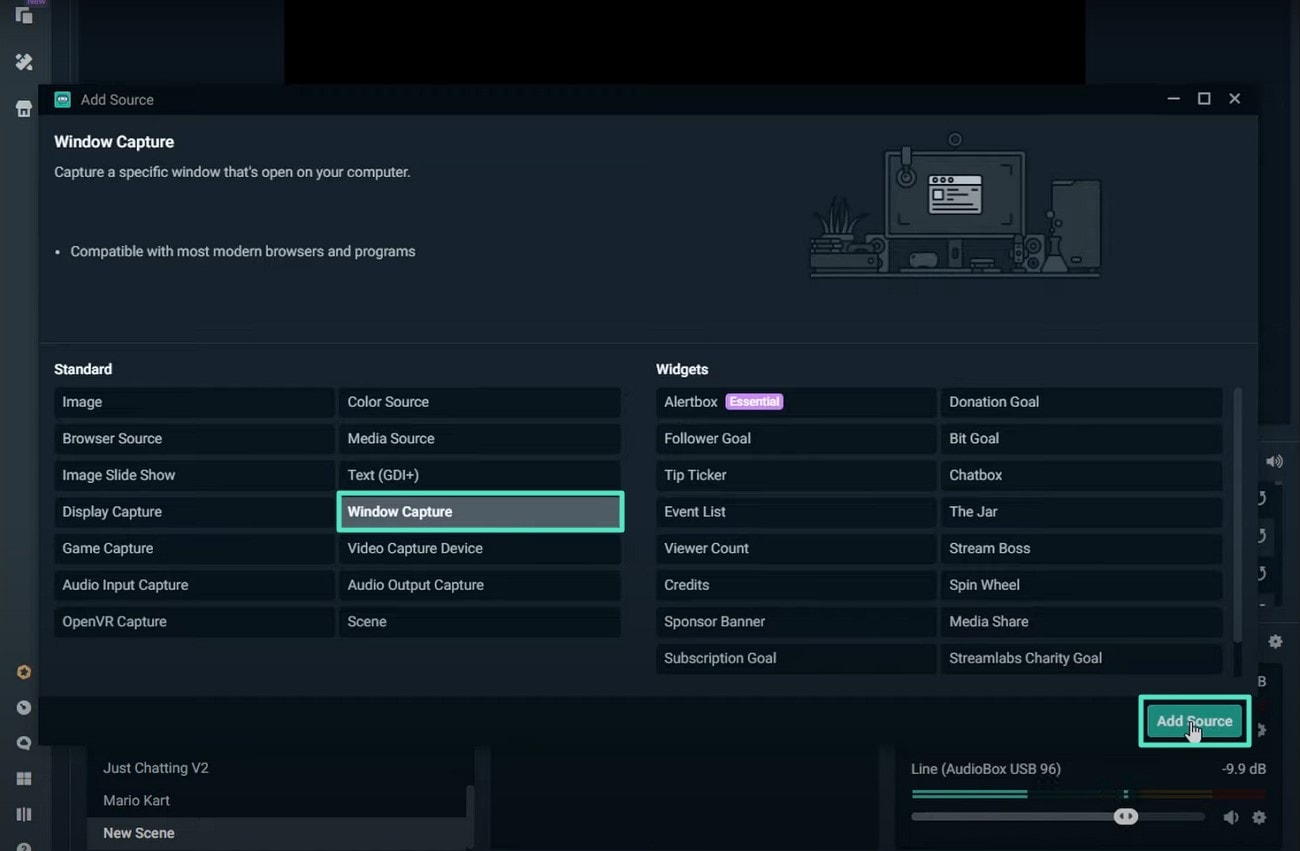Mute the Line AudioBox USB 96 source
Viewport: 1300px width, 851px height.
[1231, 817]
